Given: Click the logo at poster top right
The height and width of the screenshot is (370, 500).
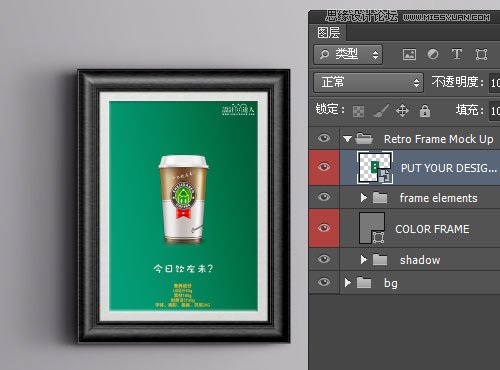Looking at the screenshot, I should (x=238, y=109).
